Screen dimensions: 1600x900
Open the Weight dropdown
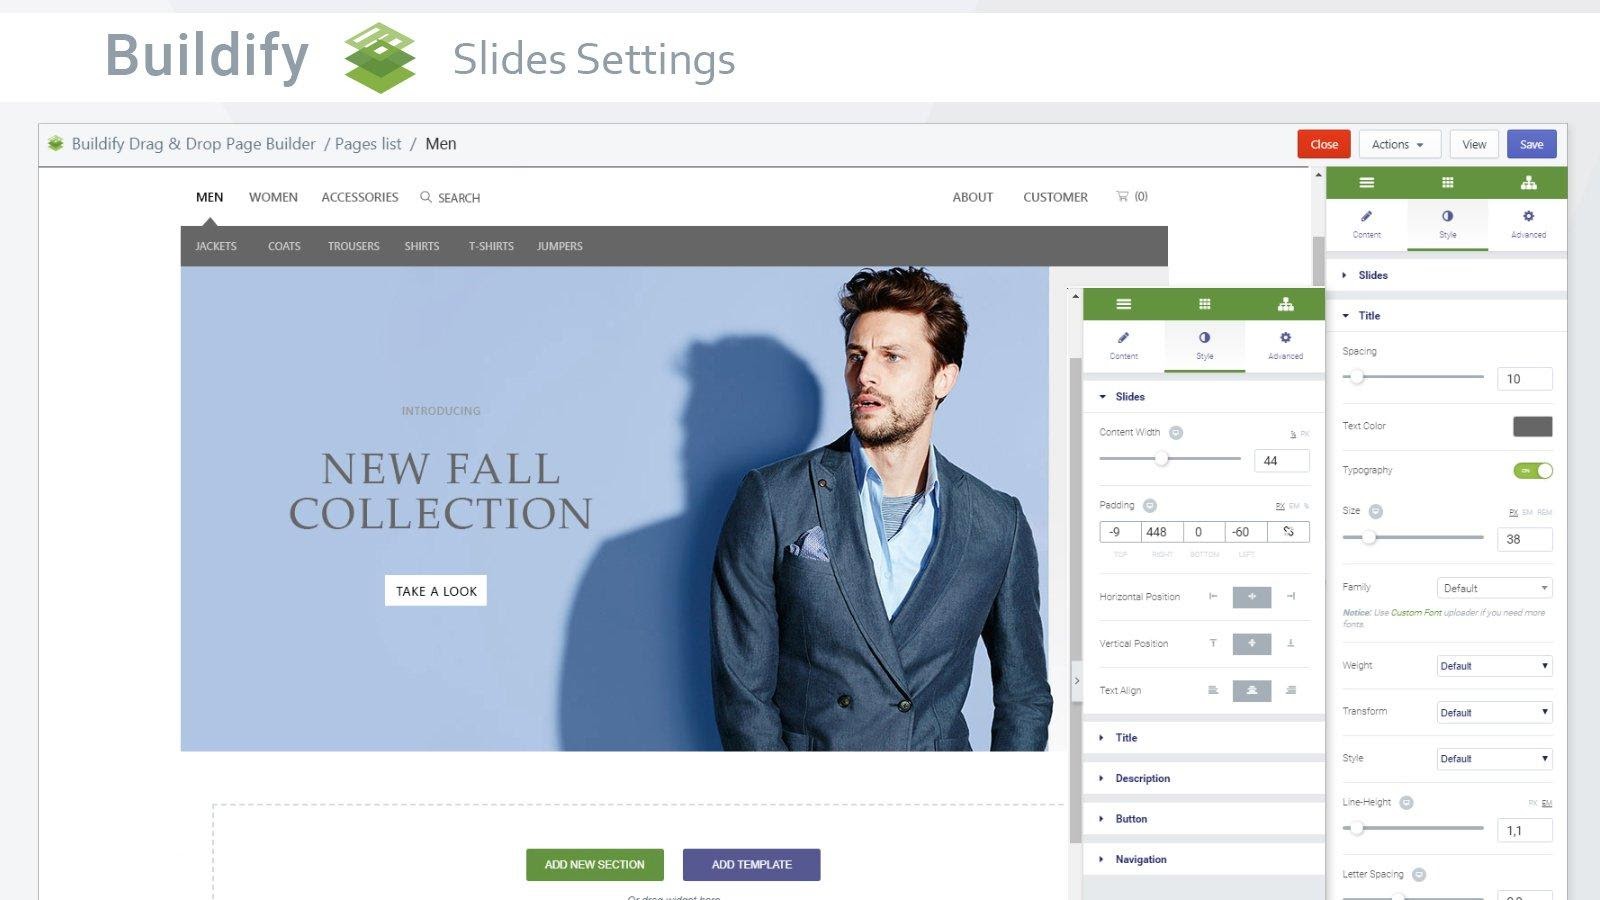click(x=1494, y=666)
